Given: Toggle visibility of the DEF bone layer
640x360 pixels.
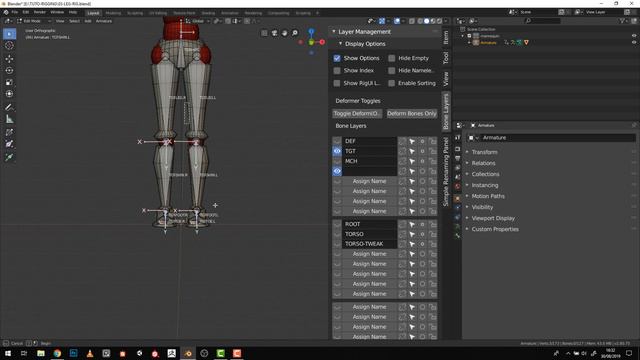Looking at the screenshot, I should [x=337, y=141].
